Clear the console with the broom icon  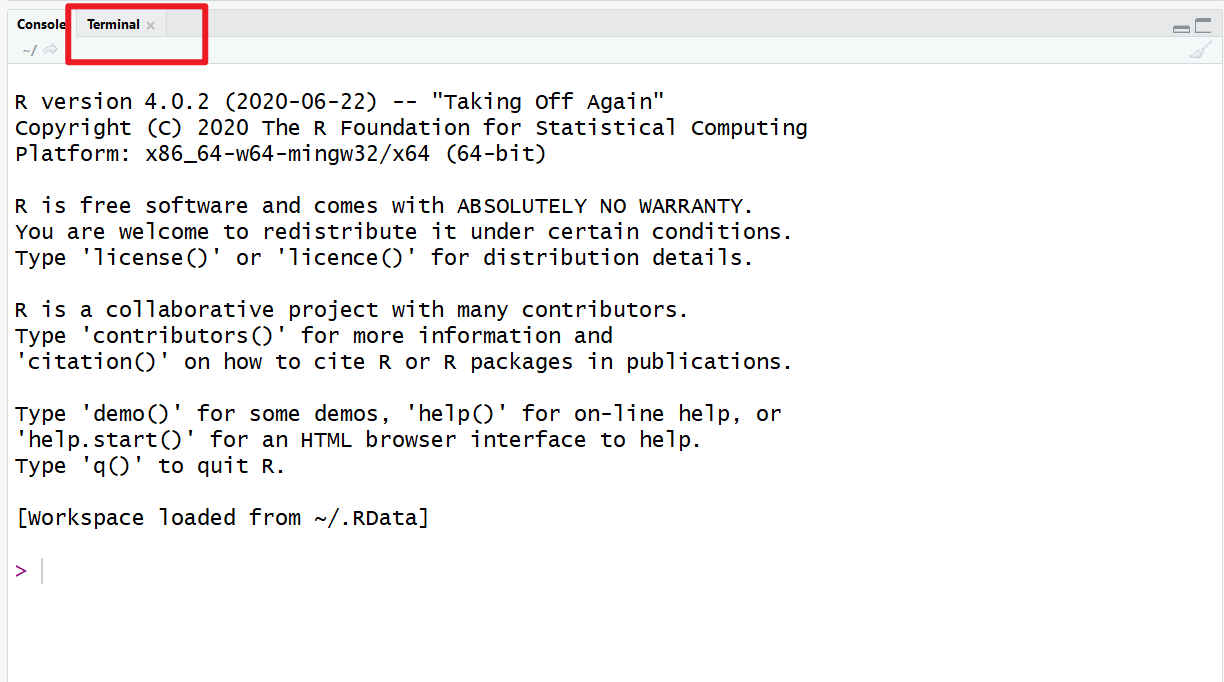pyautogui.click(x=1200, y=50)
